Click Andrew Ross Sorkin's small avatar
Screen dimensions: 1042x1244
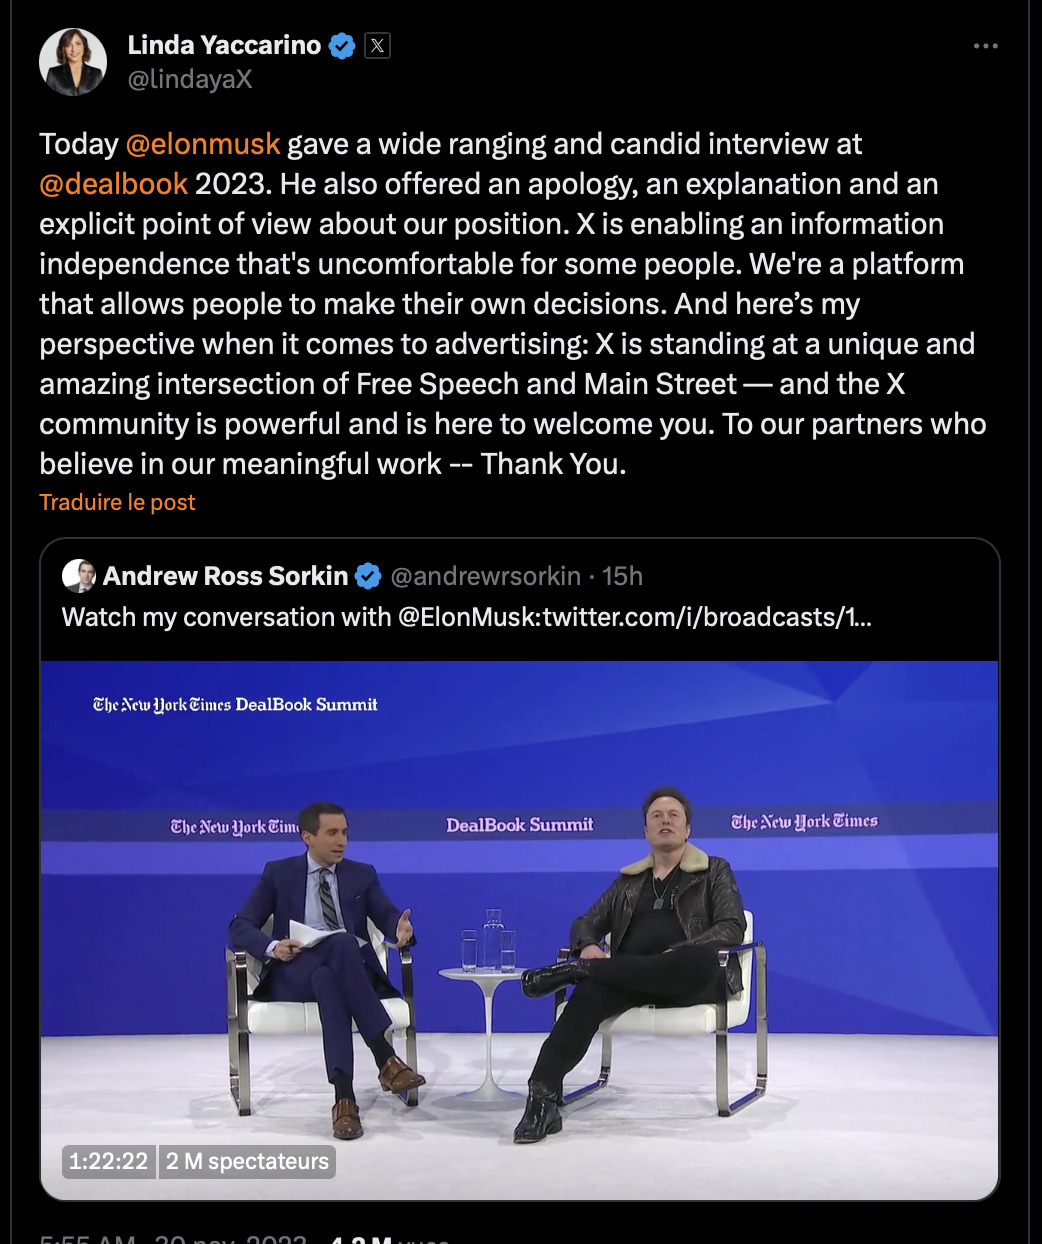click(78, 576)
